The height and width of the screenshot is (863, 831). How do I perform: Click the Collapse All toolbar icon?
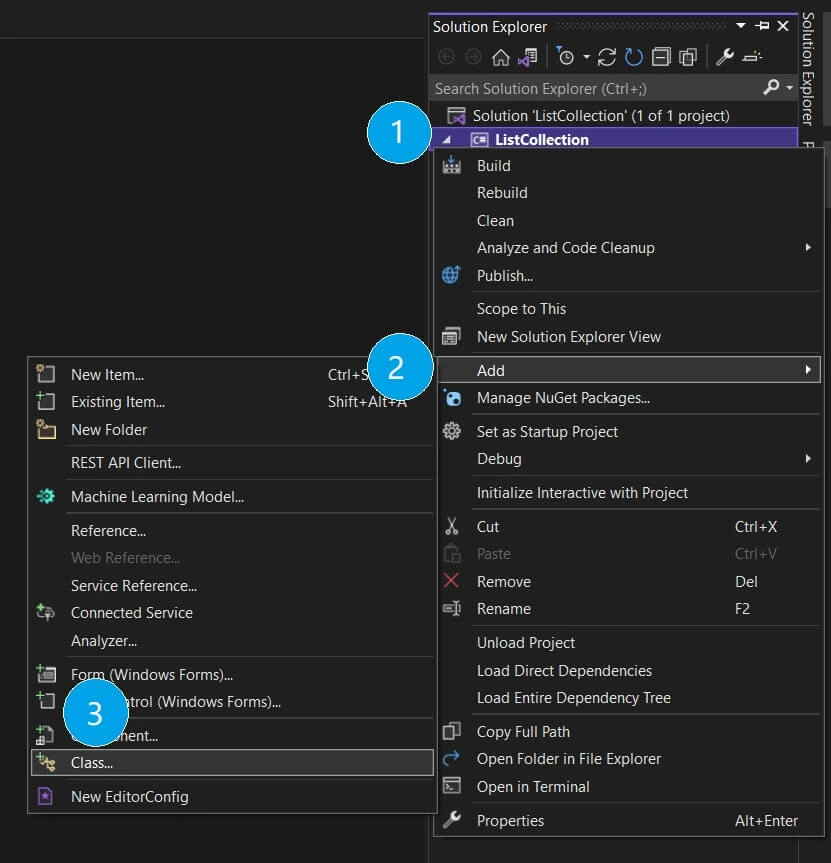661,57
